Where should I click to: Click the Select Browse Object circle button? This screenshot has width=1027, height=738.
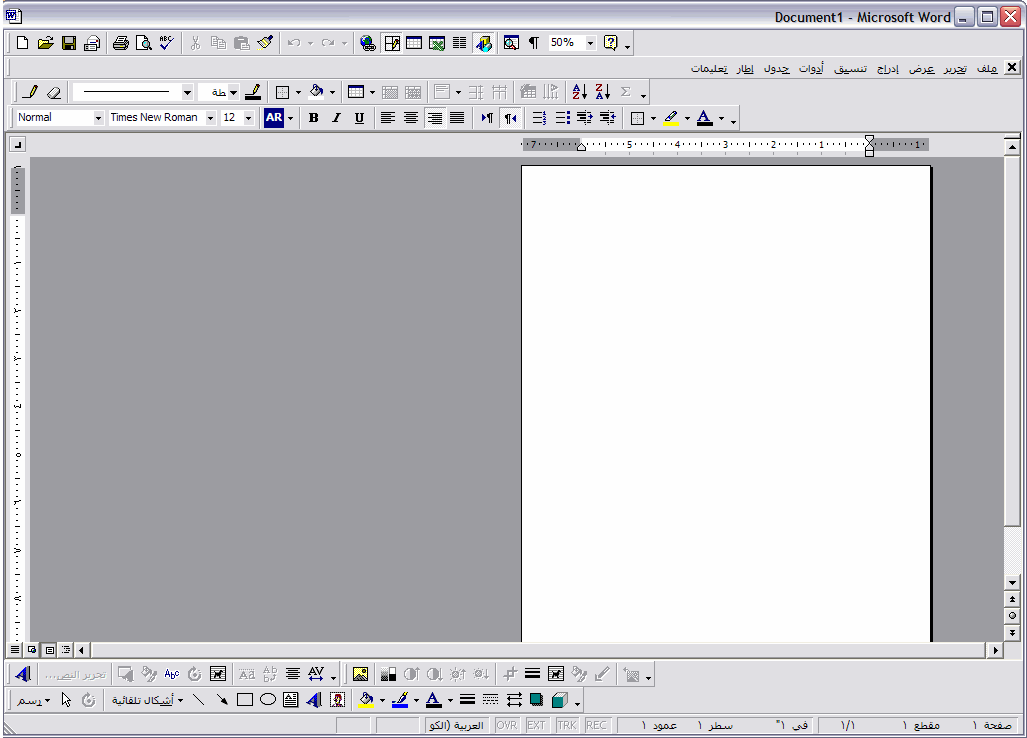click(1012, 616)
